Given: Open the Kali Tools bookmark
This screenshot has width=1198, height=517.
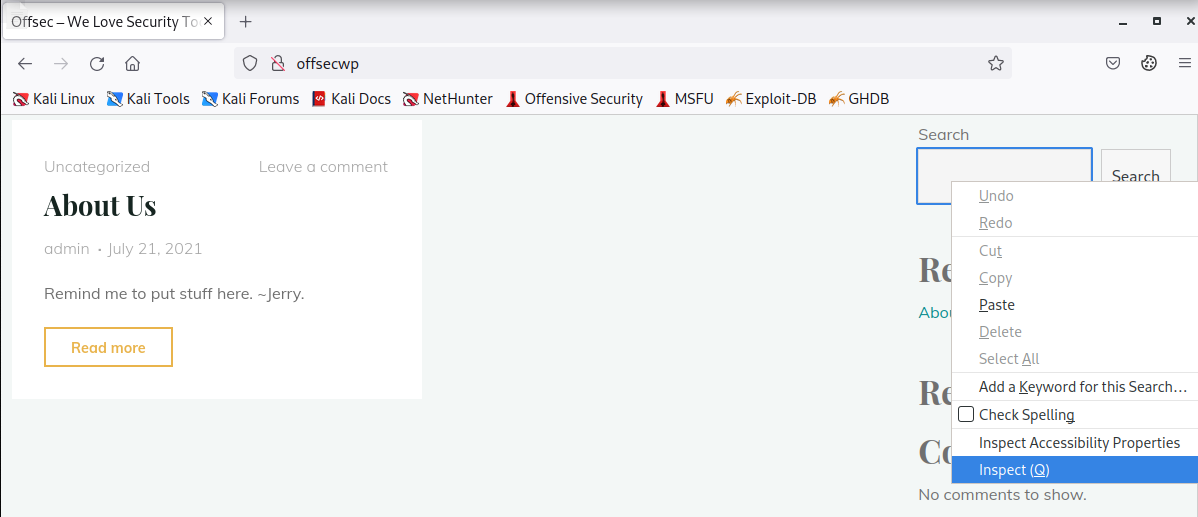Looking at the screenshot, I should tap(148, 99).
